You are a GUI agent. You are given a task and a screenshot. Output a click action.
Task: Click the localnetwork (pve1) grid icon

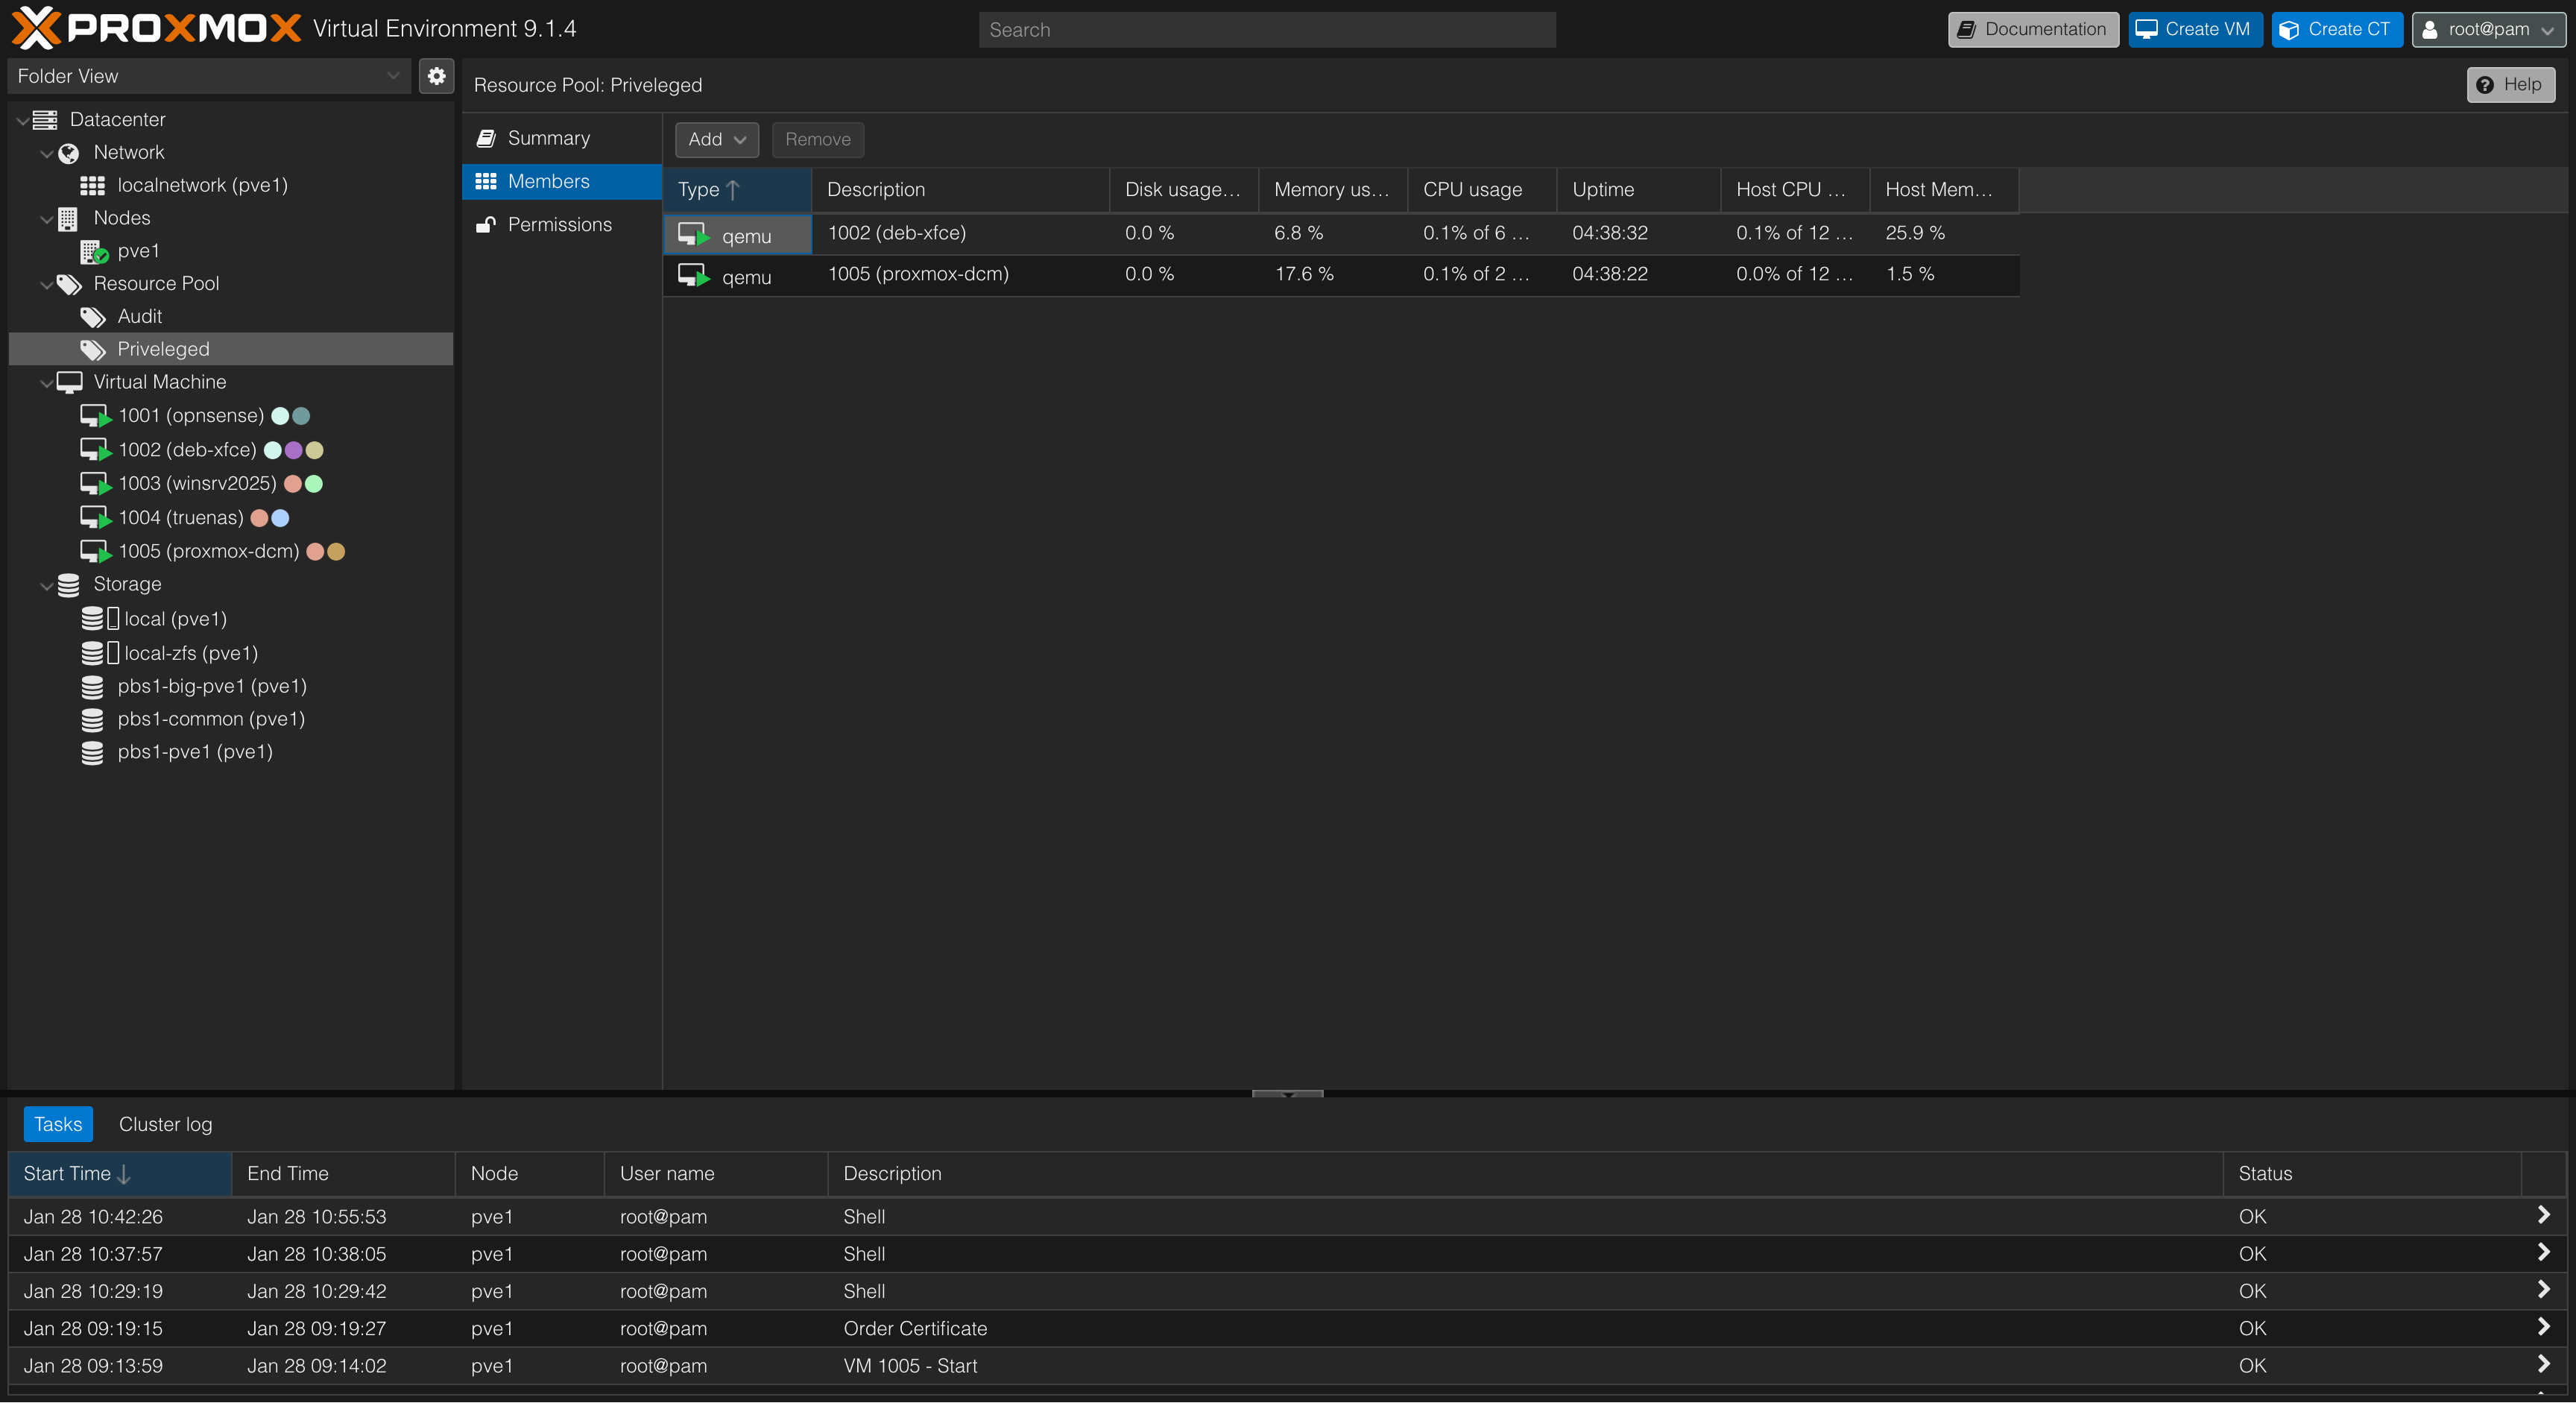click(x=93, y=185)
